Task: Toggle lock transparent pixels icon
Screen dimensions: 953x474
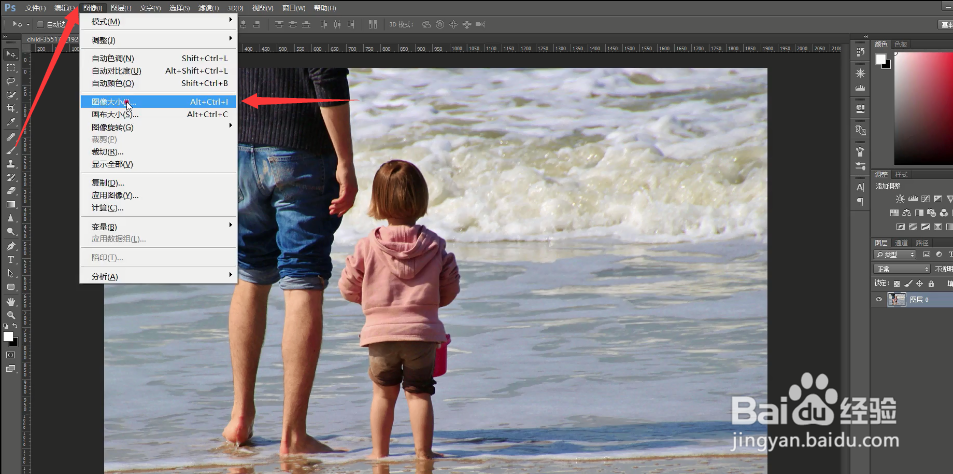Action: (896, 283)
